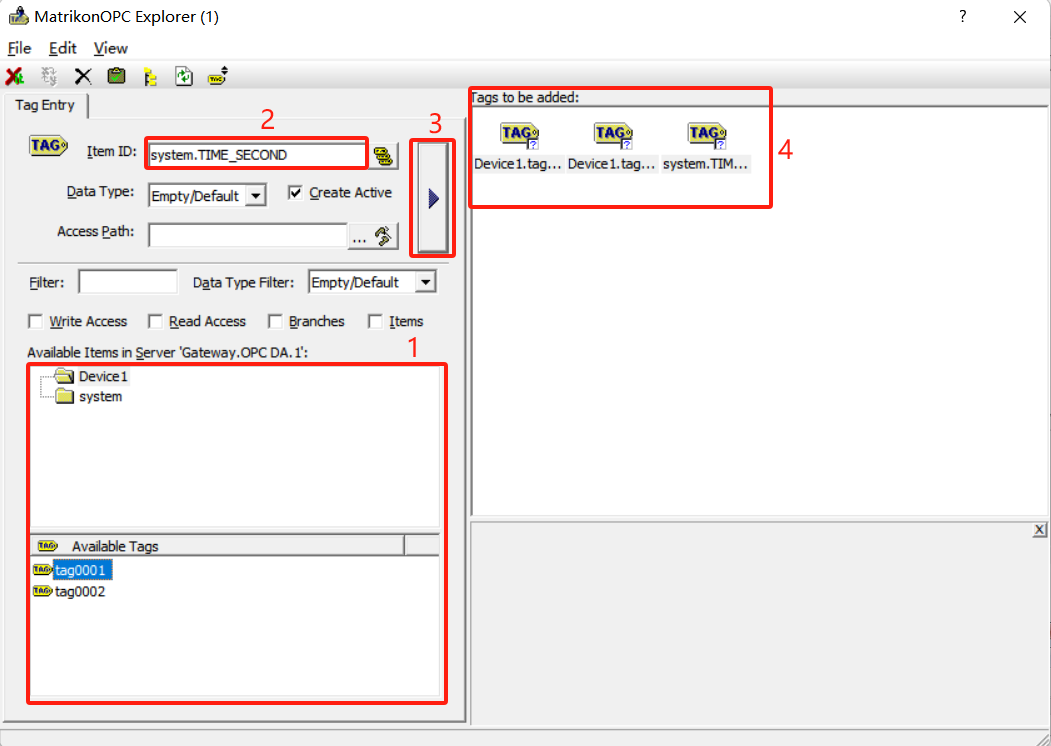Click the Filter text field

click(x=128, y=282)
